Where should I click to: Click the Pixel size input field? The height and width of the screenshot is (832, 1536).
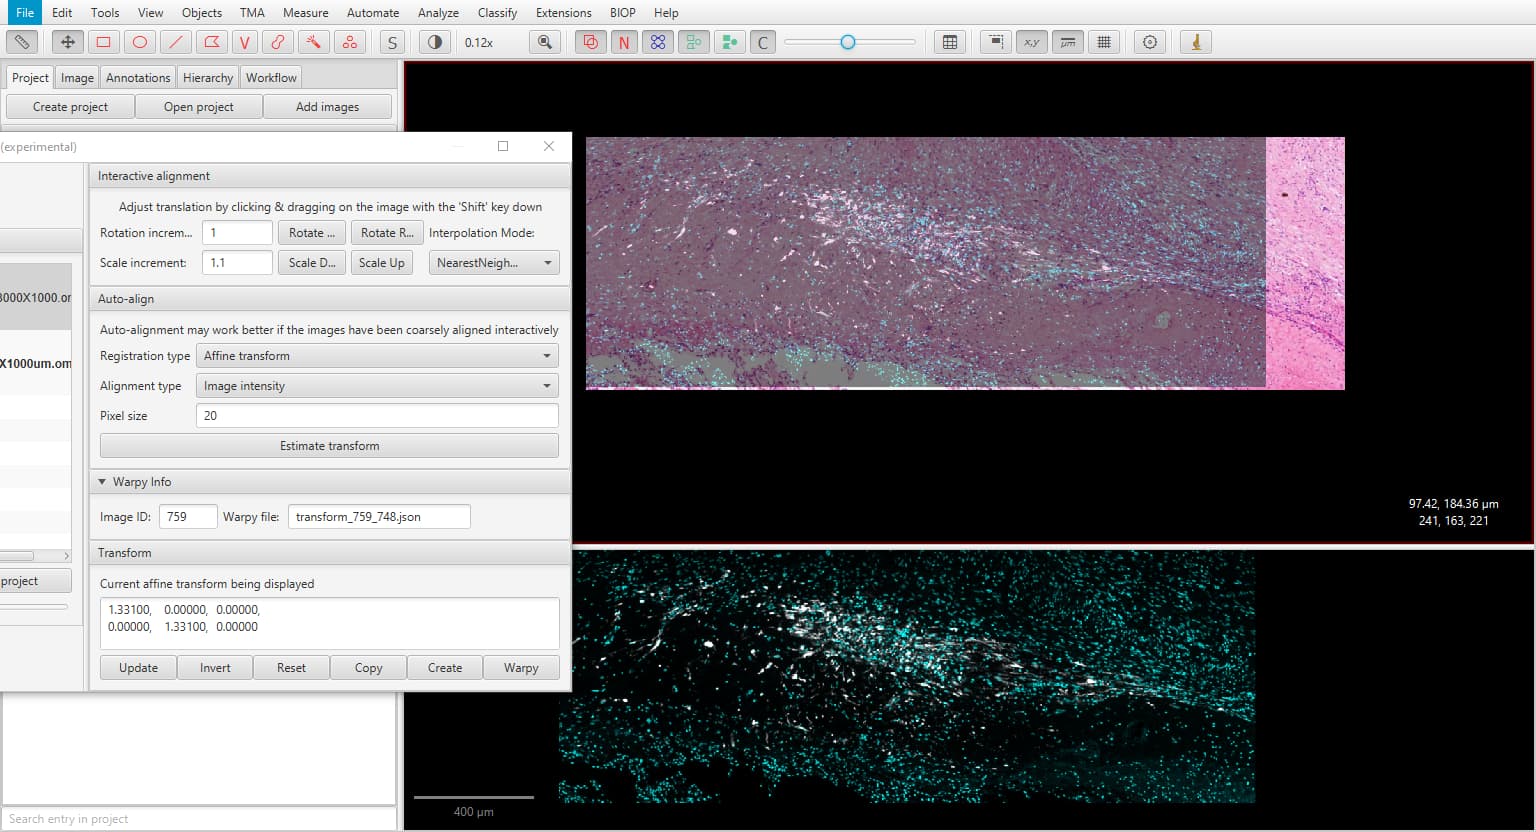(377, 416)
